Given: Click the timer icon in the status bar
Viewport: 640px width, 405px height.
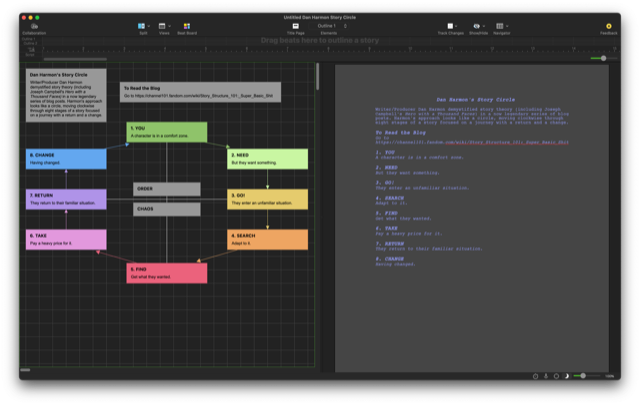Looking at the screenshot, I should 535,376.
